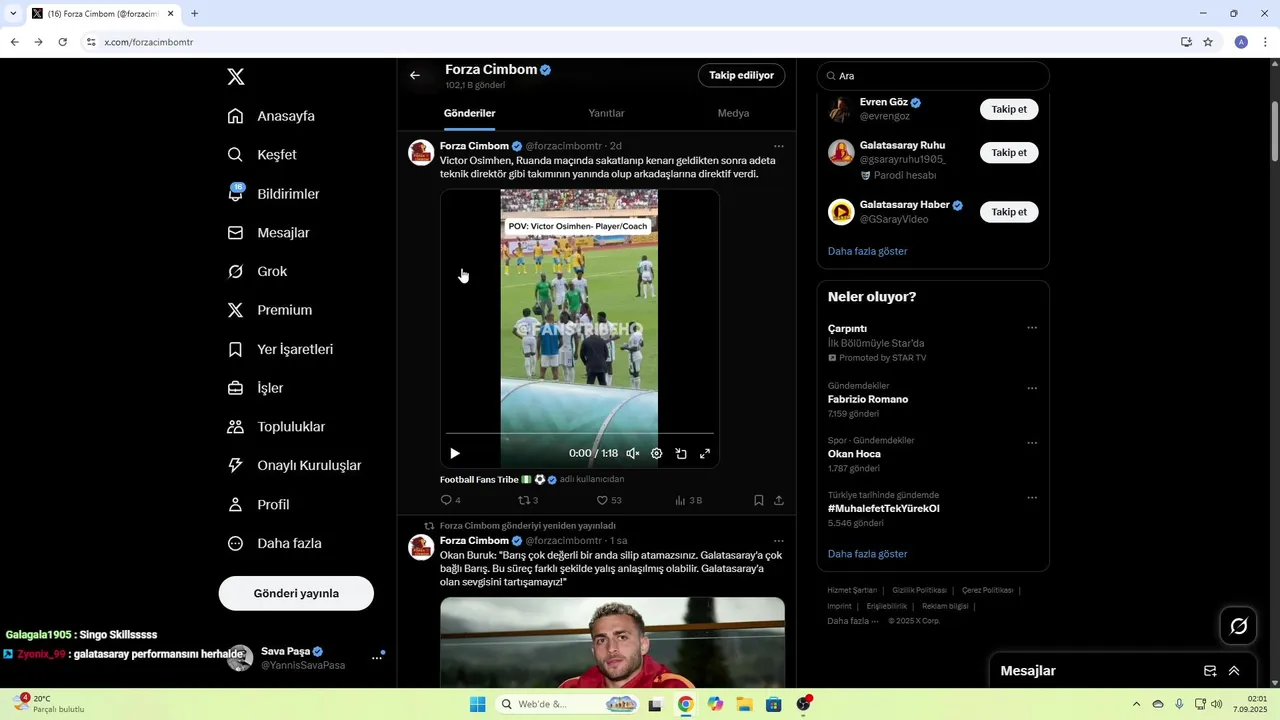Open options for Fabrizio Romano trend
Image resolution: width=1280 pixels, height=720 pixels.
(1032, 389)
